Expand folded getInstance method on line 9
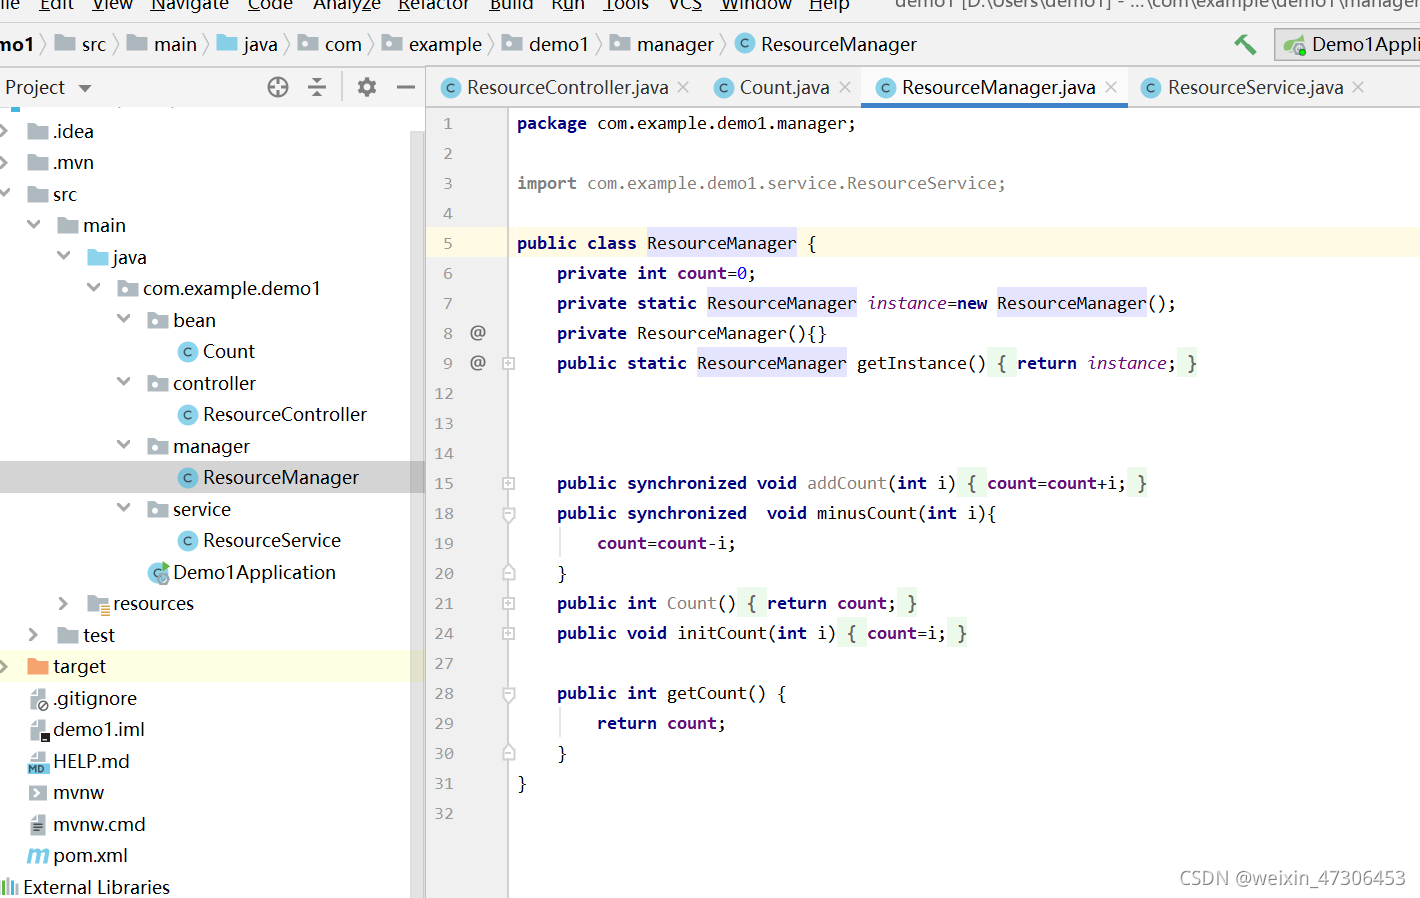1420x898 pixels. point(508,363)
